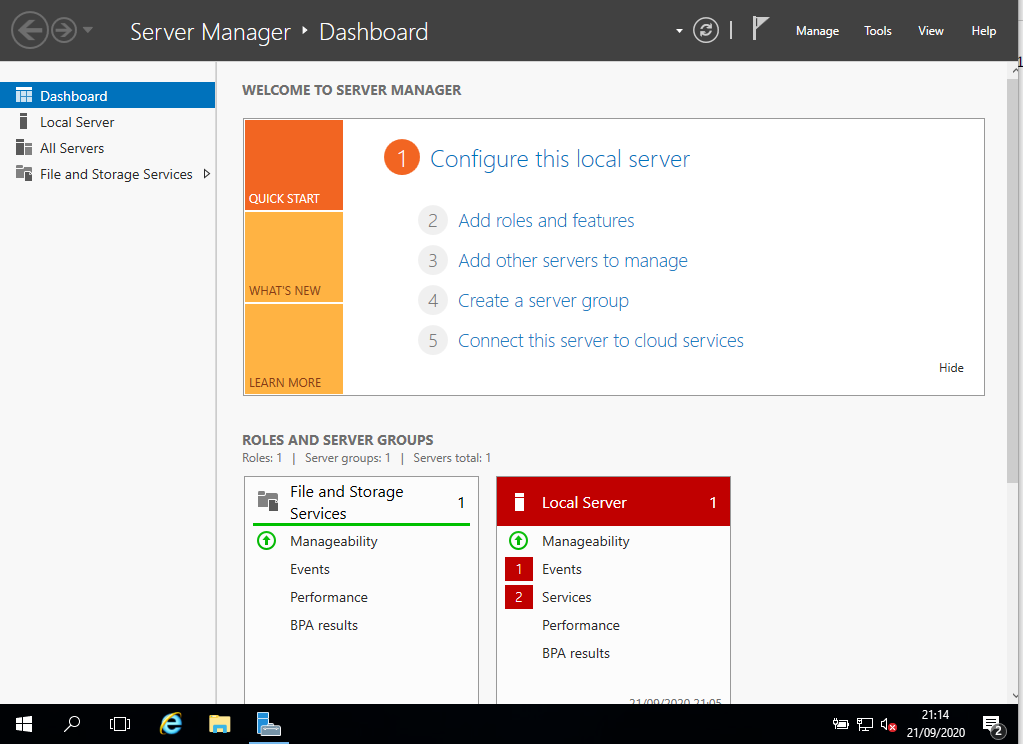Open Events in Local Server tile

(562, 569)
